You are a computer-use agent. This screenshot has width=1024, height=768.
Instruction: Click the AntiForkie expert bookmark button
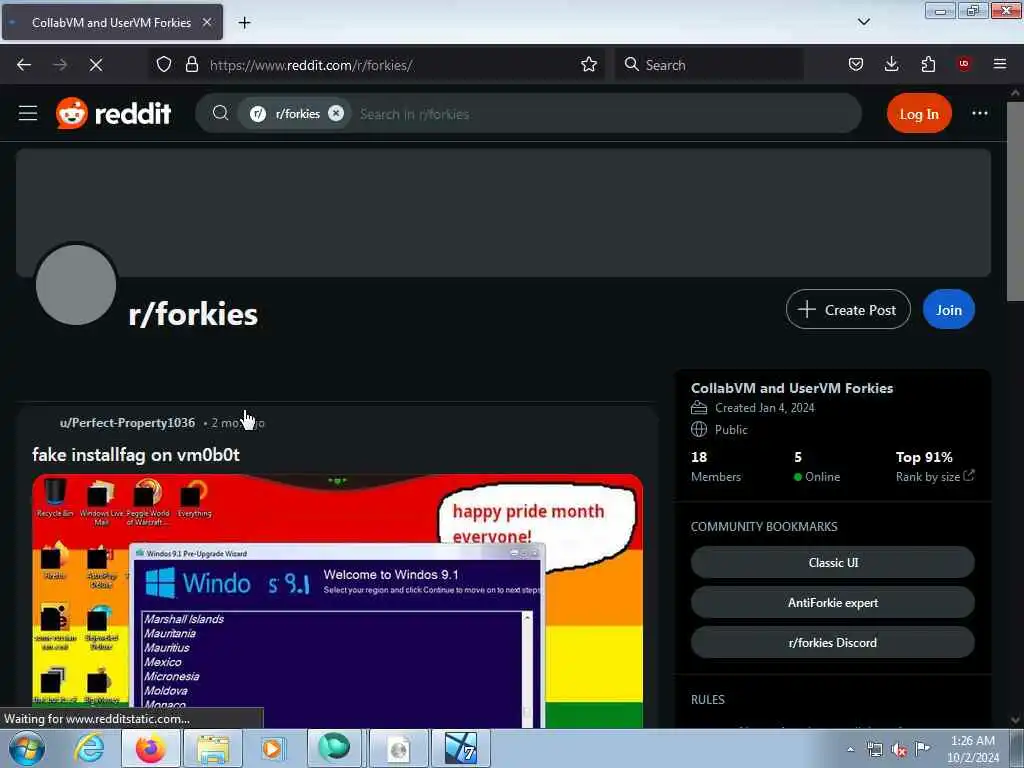pos(833,603)
